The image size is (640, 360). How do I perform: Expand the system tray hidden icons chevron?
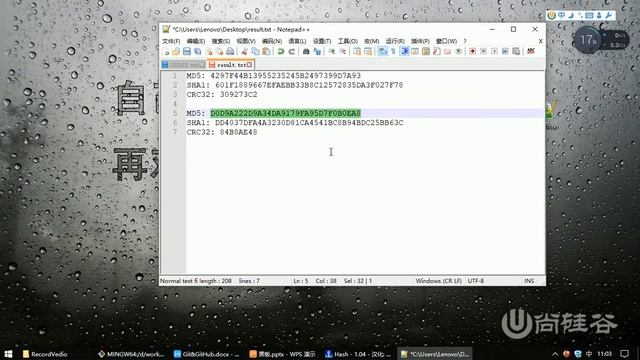tap(555, 354)
